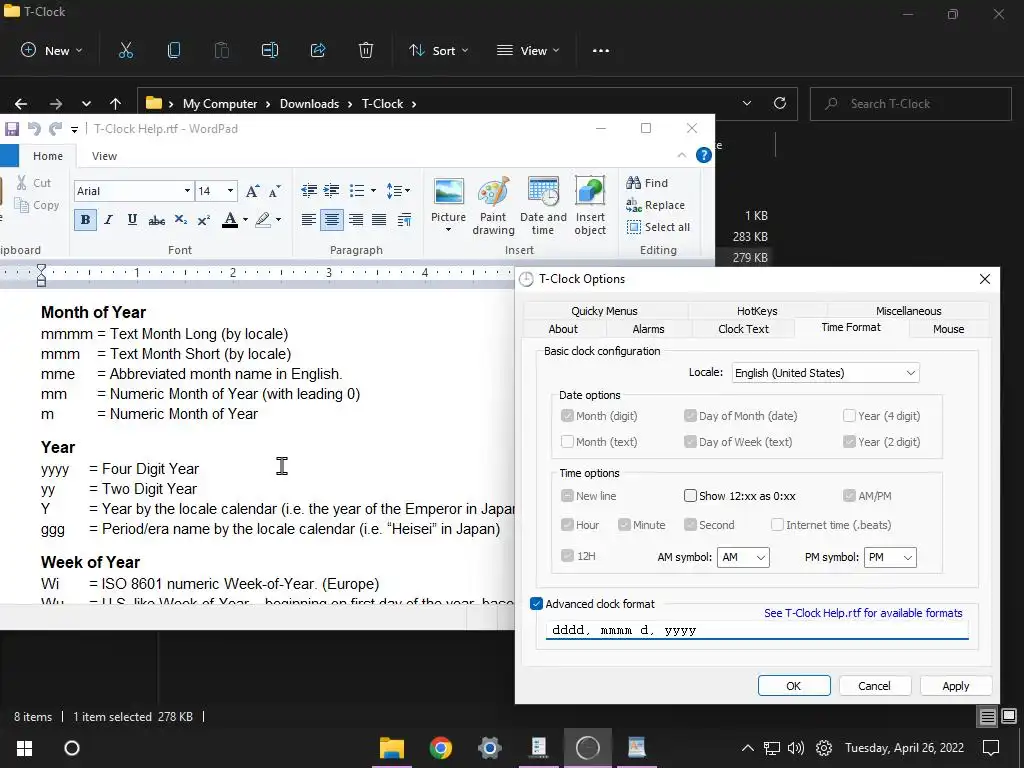Toggle Underline formatting in WordPad
This screenshot has height=768, width=1024.
(x=132, y=220)
